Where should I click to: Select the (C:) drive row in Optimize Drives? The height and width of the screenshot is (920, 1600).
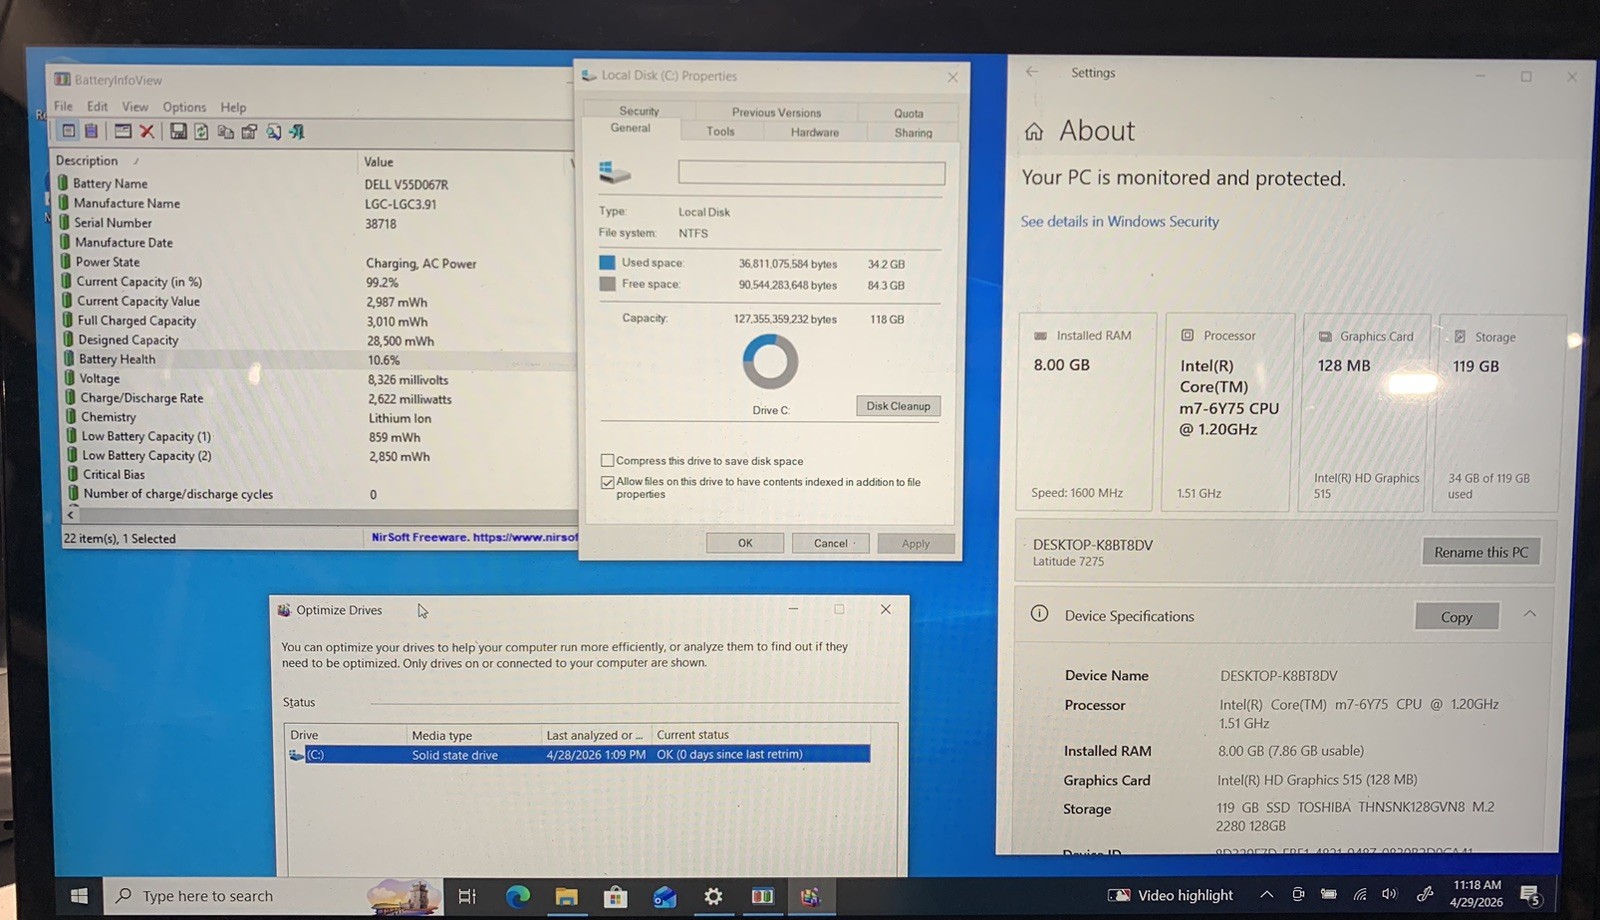(x=578, y=755)
